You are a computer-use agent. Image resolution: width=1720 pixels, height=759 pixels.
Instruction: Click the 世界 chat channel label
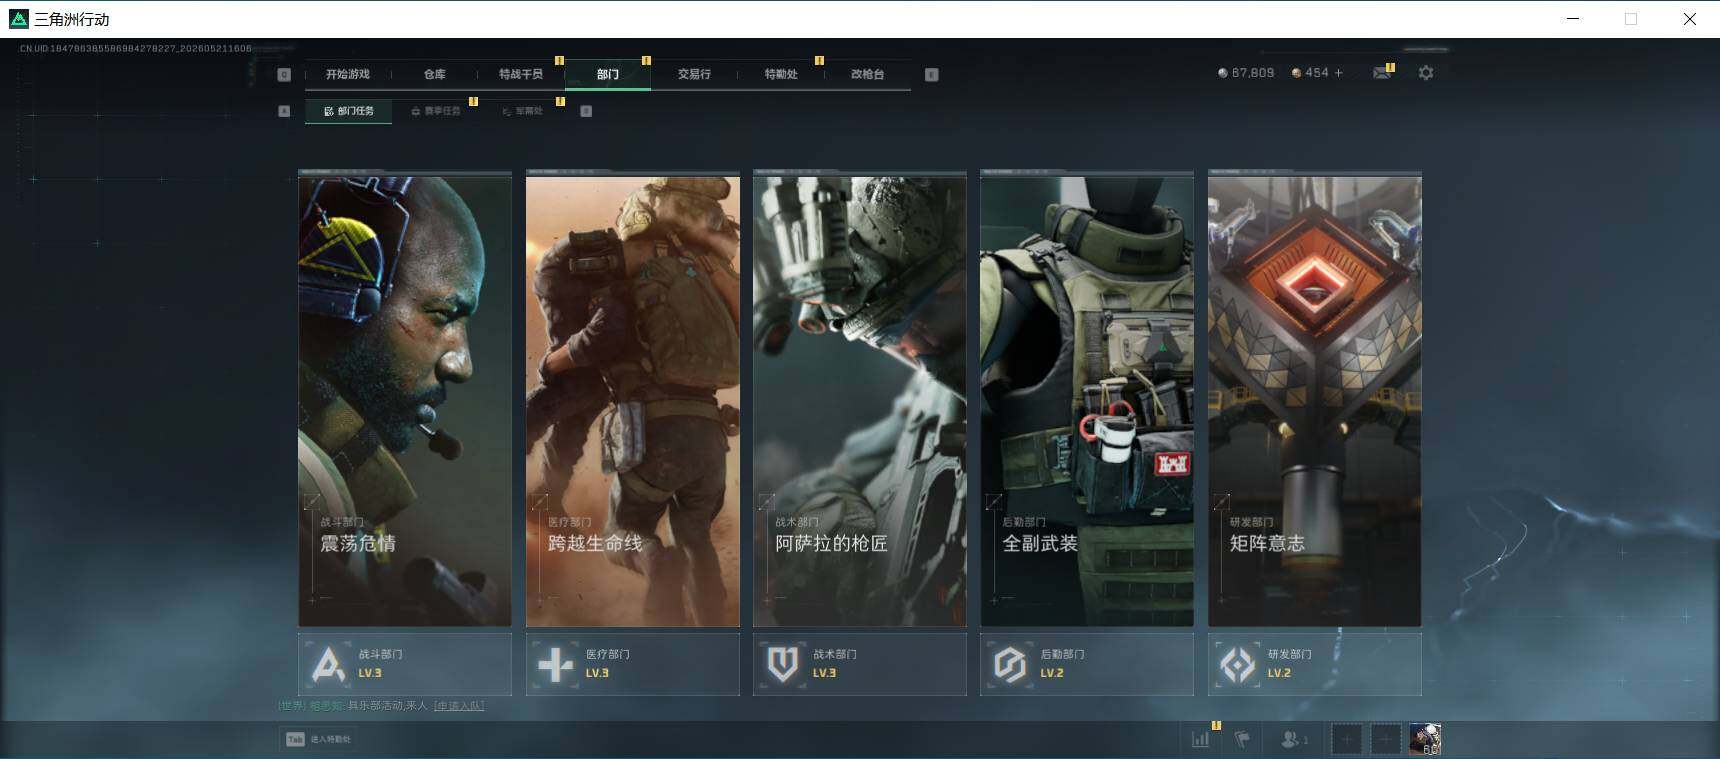coord(292,706)
